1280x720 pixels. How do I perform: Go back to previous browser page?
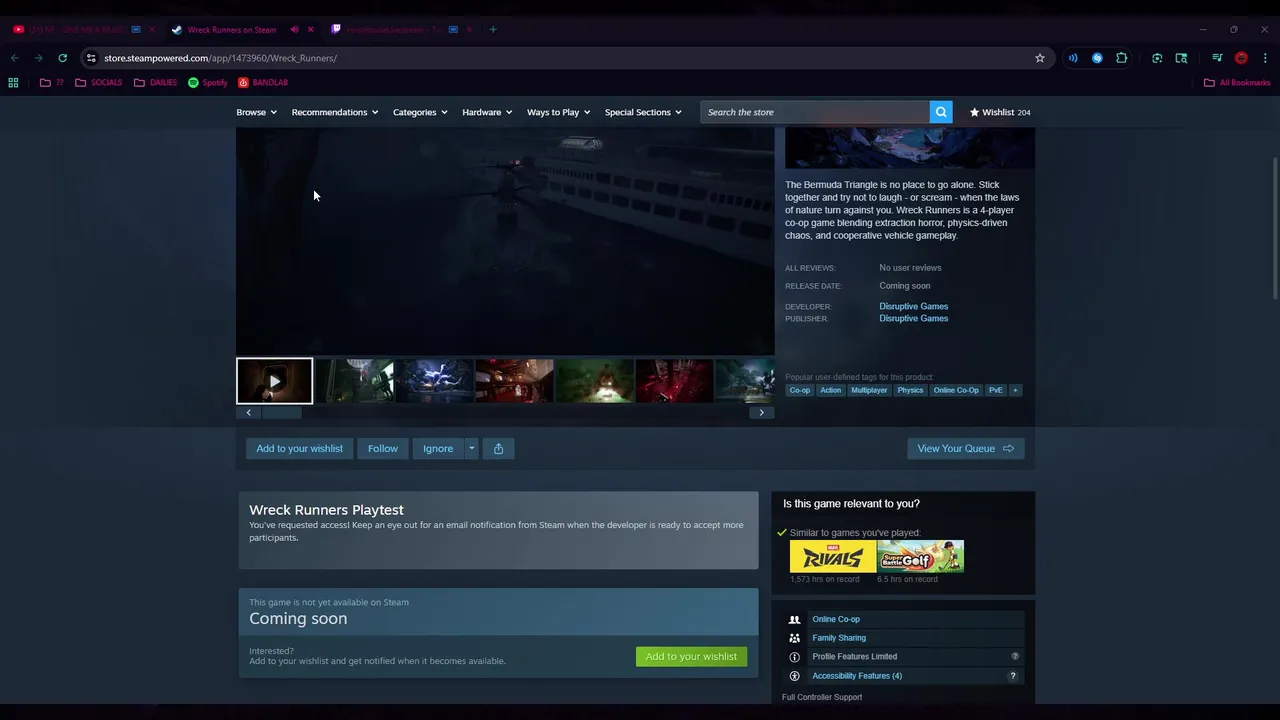tap(15, 58)
